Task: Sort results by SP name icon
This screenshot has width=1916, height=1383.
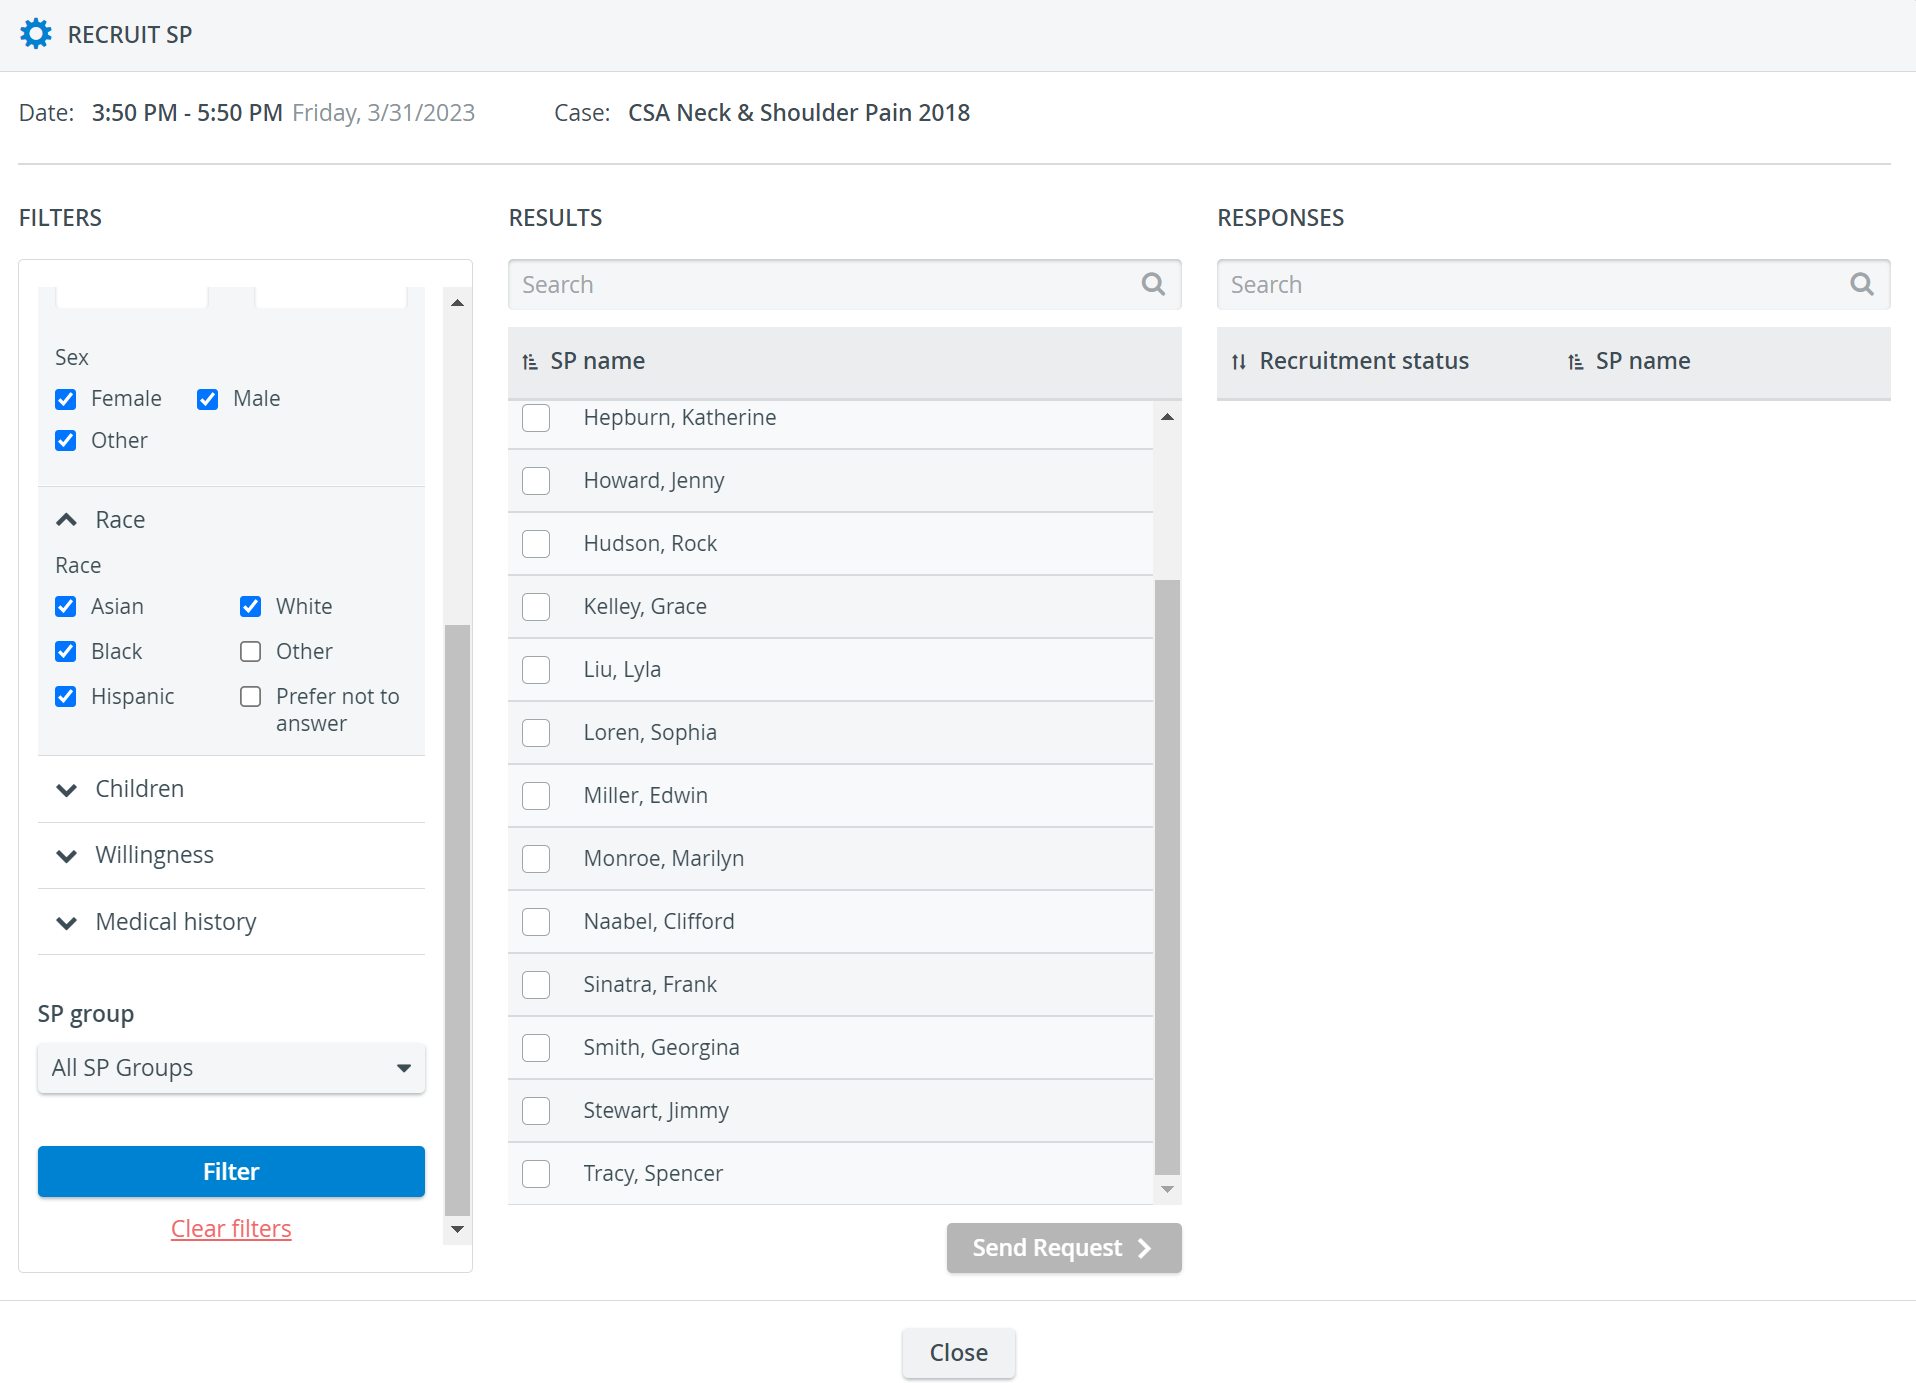Action: pos(530,362)
